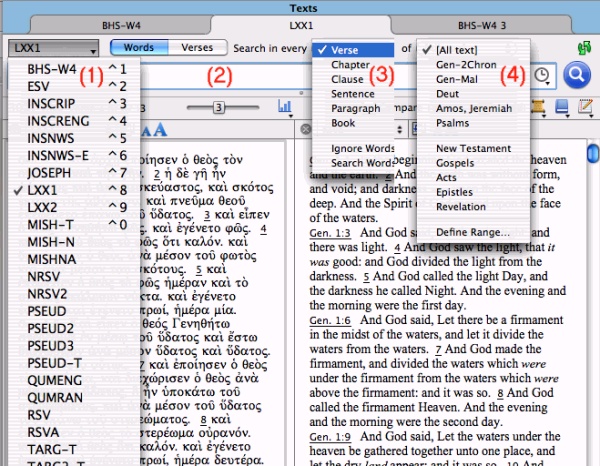Click the green arrows icon at top right
The width and height of the screenshot is (600, 466).
[x=584, y=49]
